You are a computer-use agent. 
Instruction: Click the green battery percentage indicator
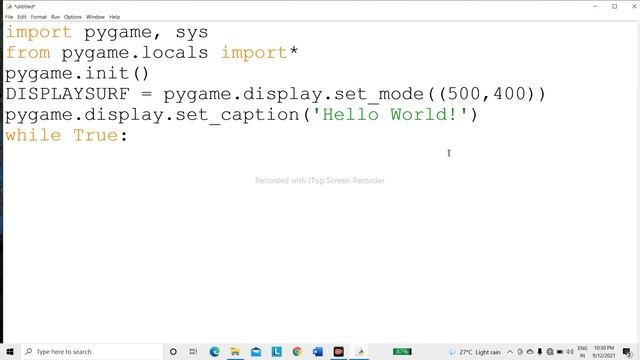[402, 351]
